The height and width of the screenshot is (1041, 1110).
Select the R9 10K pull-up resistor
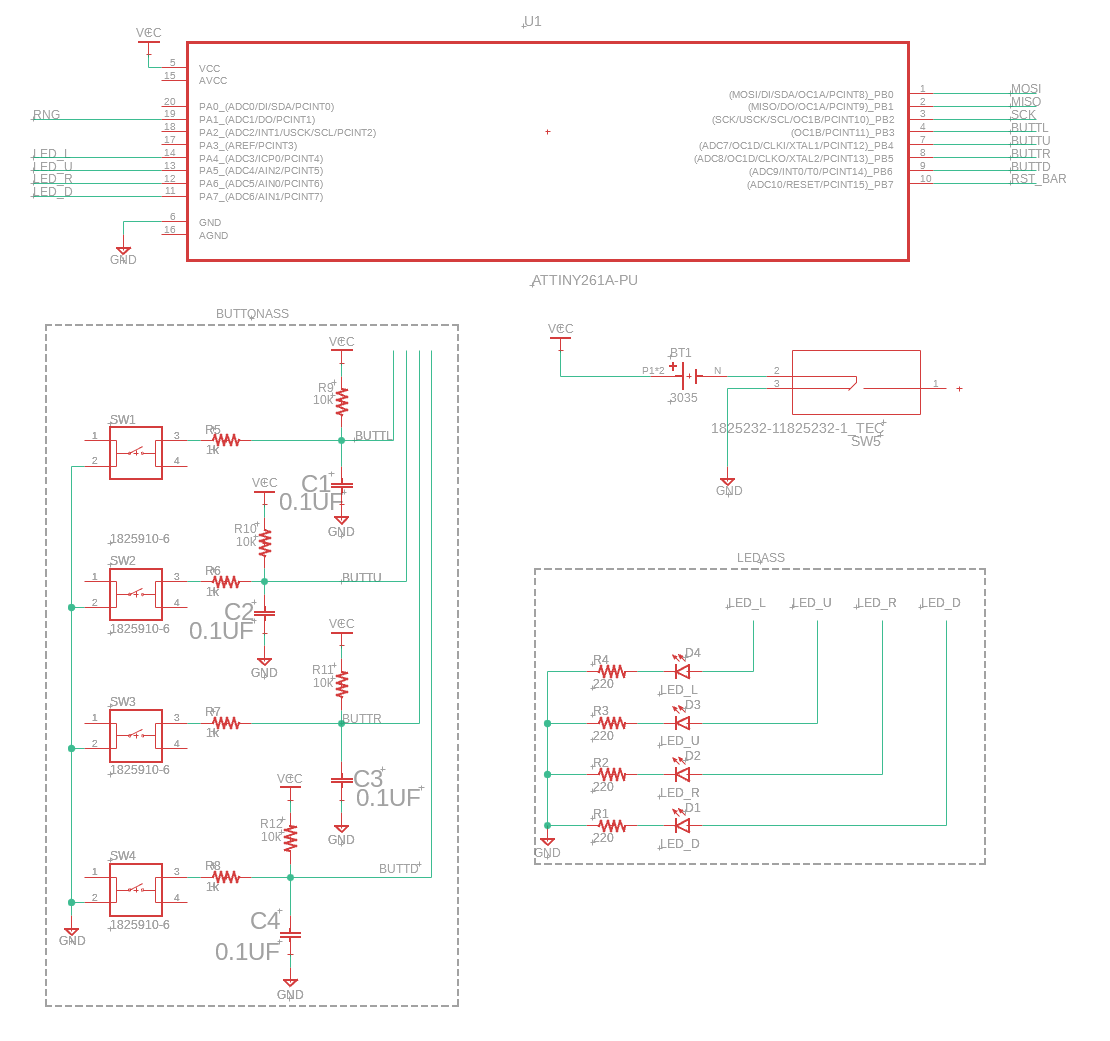[x=342, y=401]
